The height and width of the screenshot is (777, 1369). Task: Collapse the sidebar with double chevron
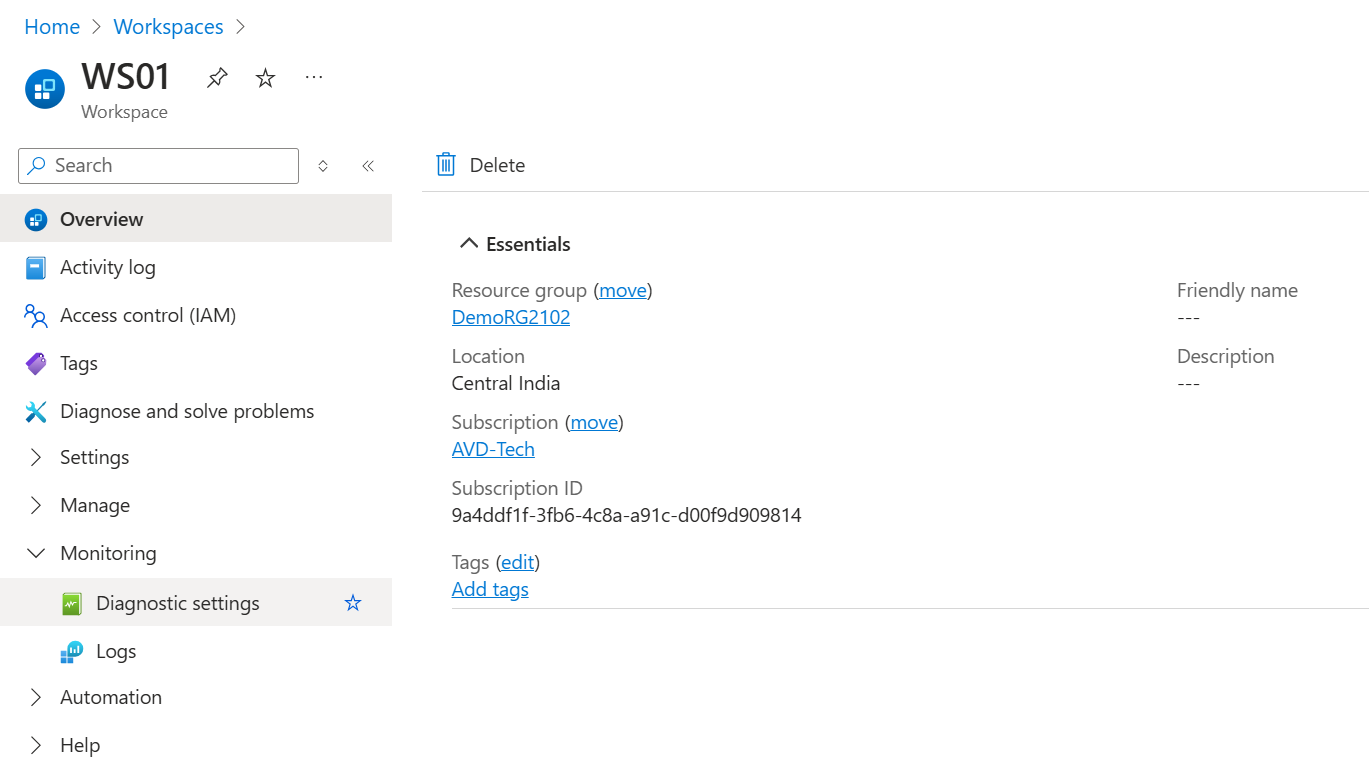pos(368,166)
